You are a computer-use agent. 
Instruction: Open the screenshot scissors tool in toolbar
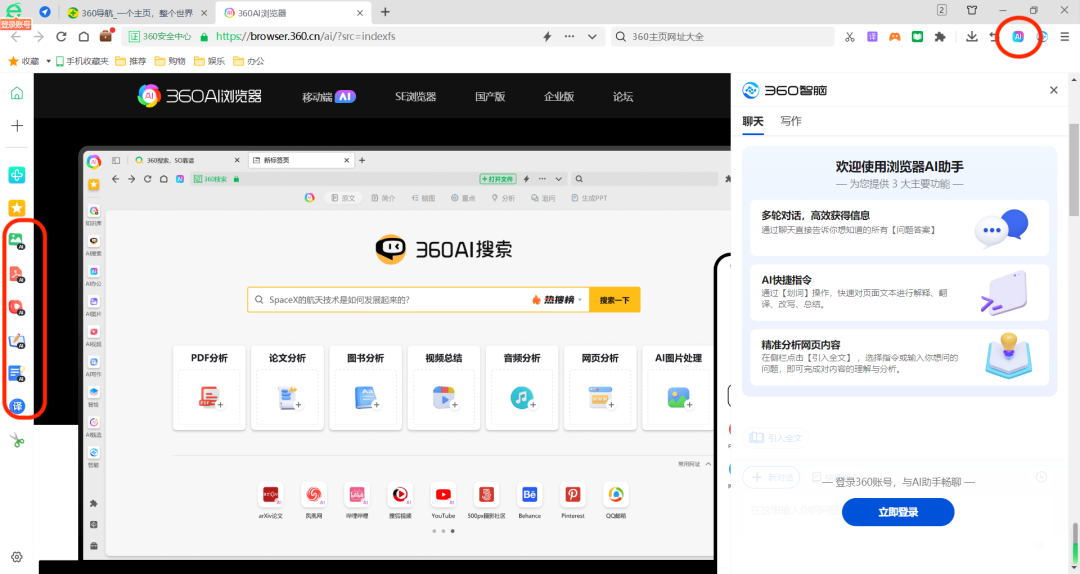click(849, 37)
